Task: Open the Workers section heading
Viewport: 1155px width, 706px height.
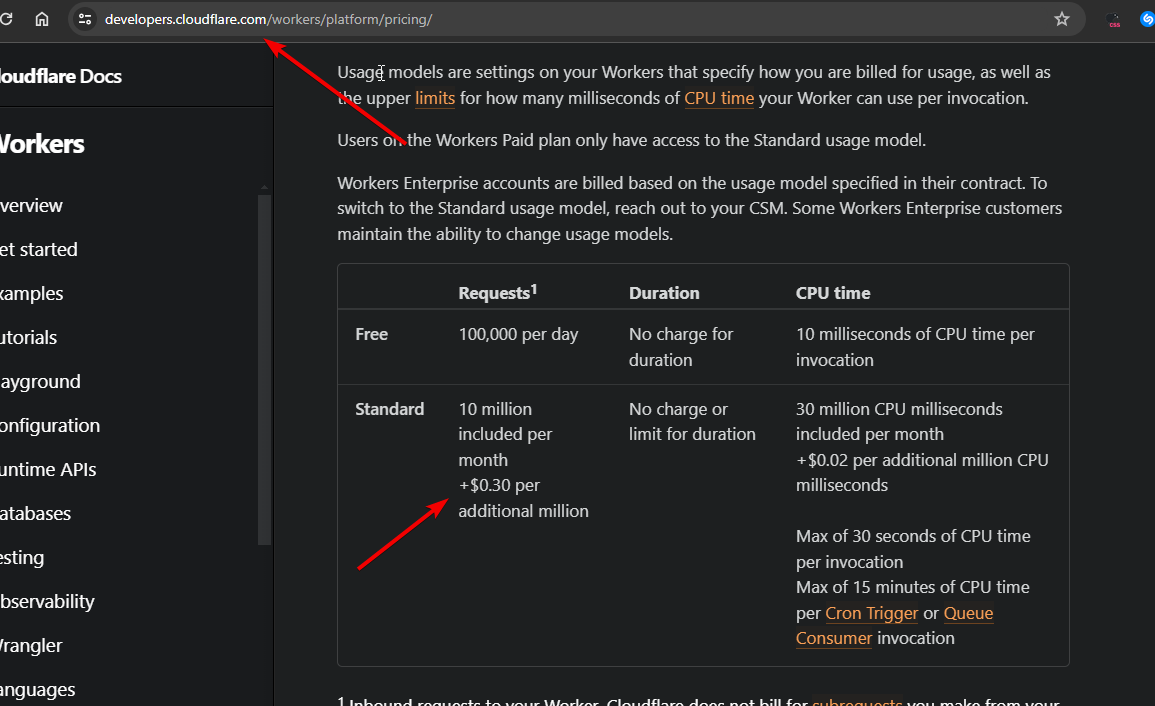Action: point(42,144)
